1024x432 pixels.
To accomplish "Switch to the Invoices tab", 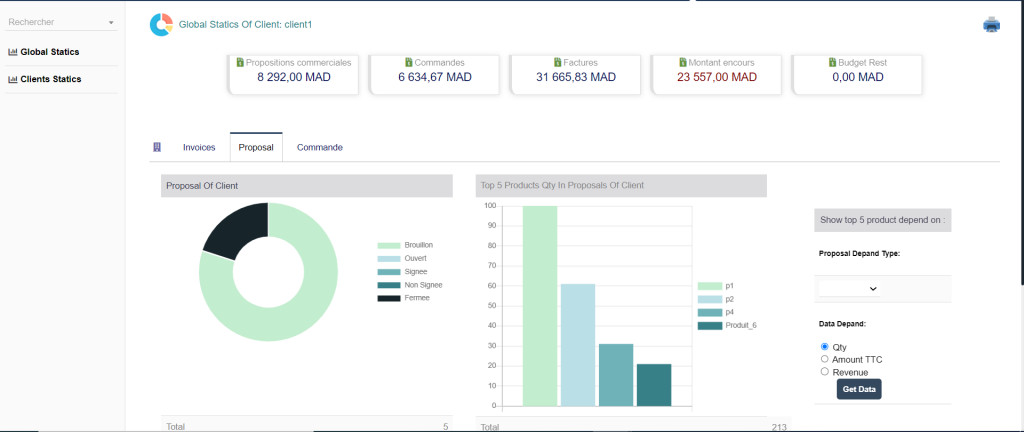I will [x=199, y=147].
